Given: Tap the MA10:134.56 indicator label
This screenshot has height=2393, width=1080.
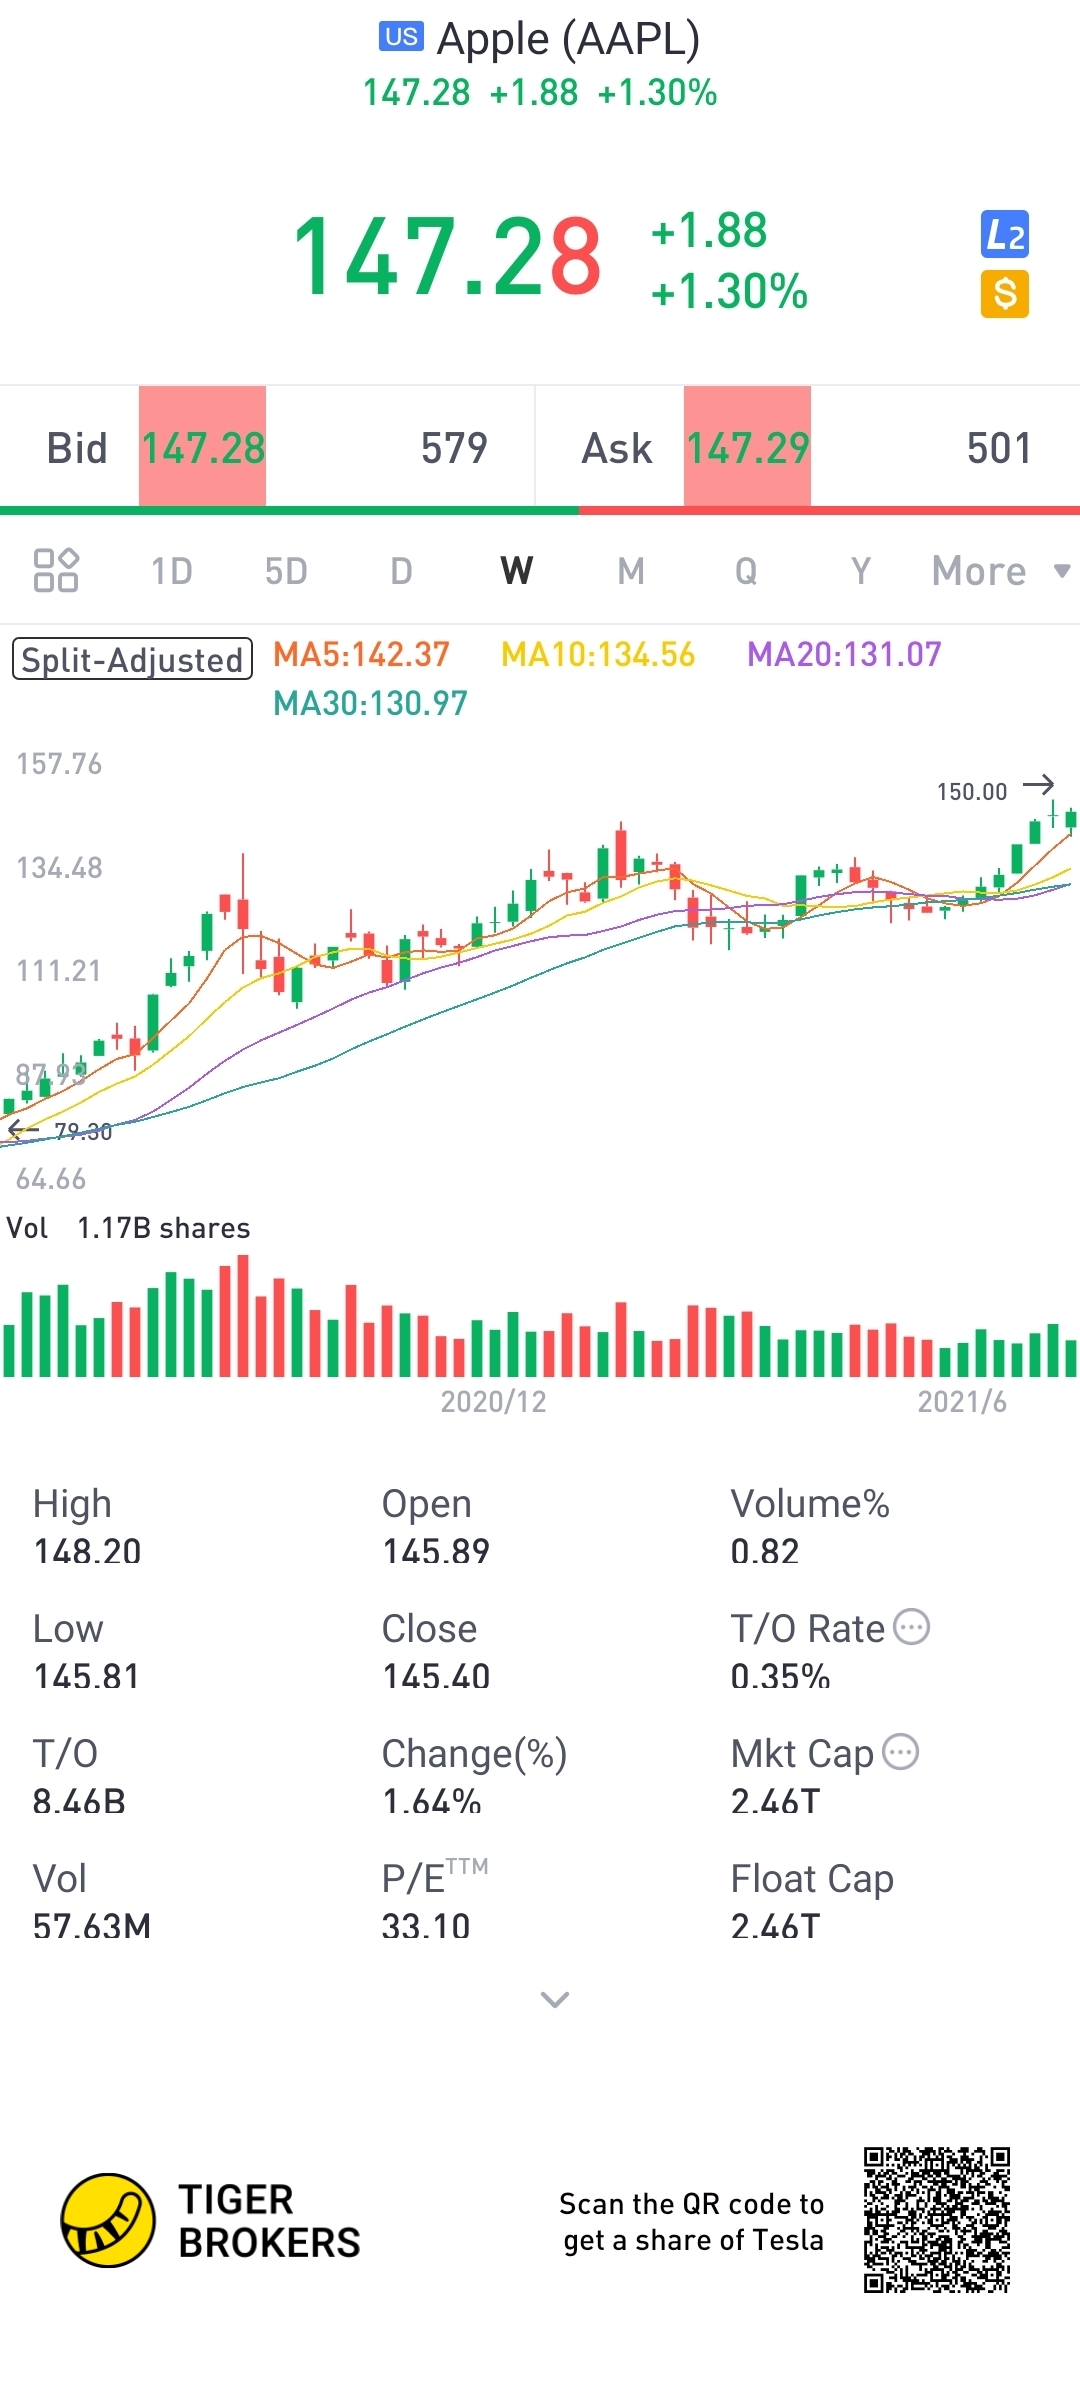Looking at the screenshot, I should 598,654.
